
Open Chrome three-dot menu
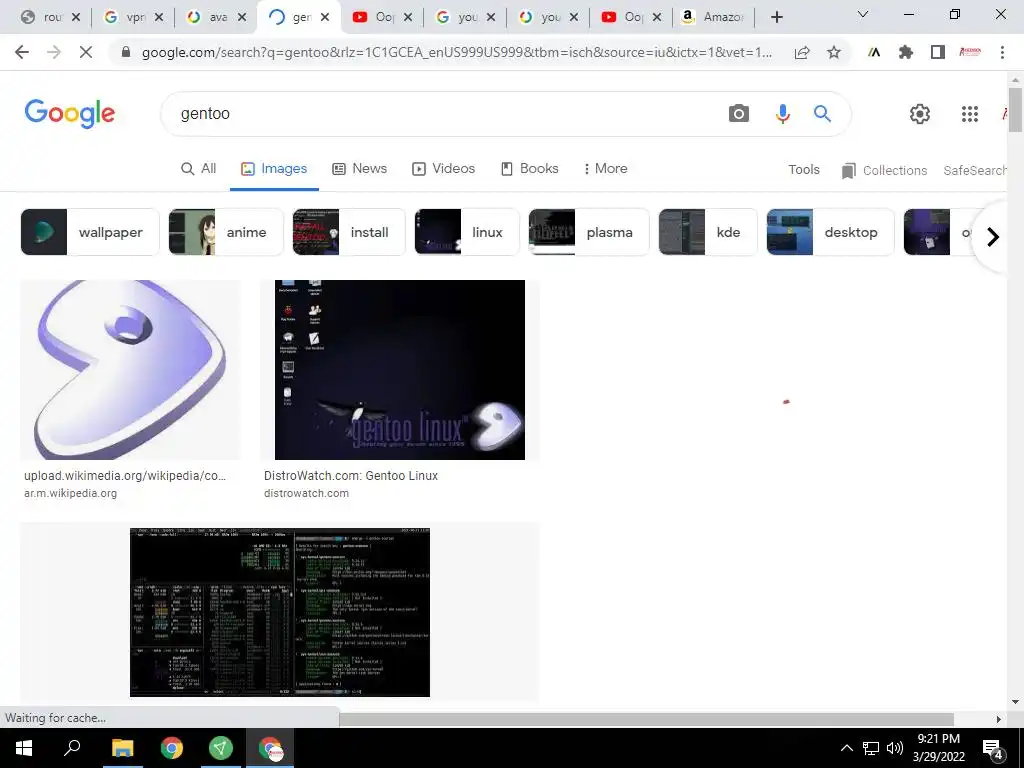point(1002,52)
